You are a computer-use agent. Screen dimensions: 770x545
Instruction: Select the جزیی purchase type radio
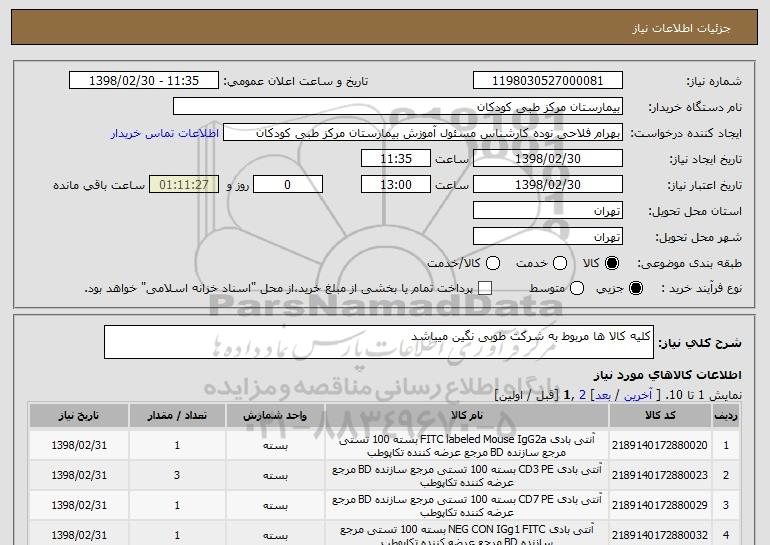635,288
